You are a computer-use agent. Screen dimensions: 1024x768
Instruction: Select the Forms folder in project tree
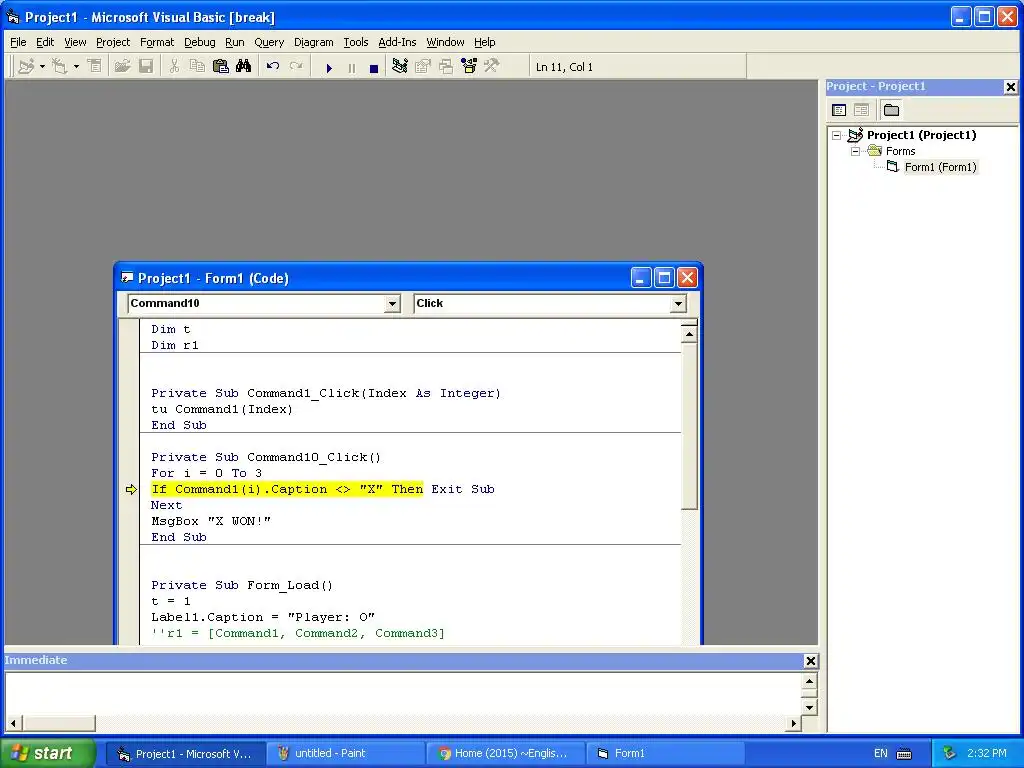[x=901, y=152]
